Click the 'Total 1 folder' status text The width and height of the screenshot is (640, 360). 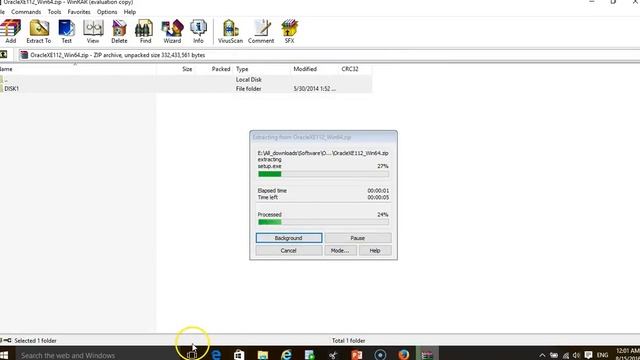[348, 340]
